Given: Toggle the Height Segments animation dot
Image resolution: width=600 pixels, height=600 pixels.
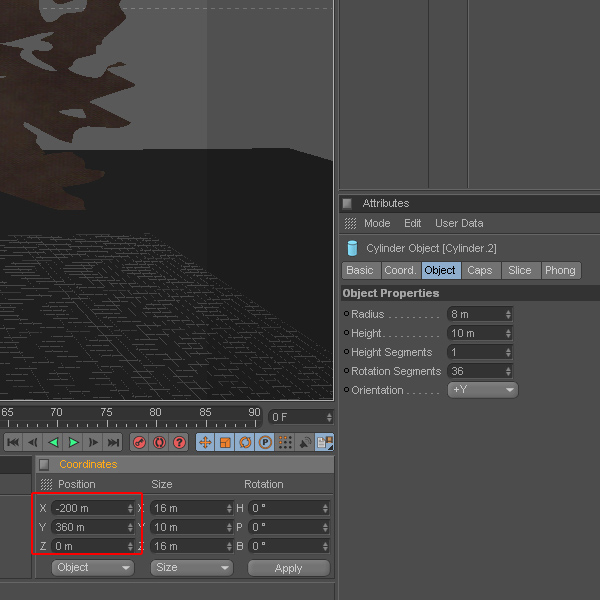Looking at the screenshot, I should [x=346, y=352].
